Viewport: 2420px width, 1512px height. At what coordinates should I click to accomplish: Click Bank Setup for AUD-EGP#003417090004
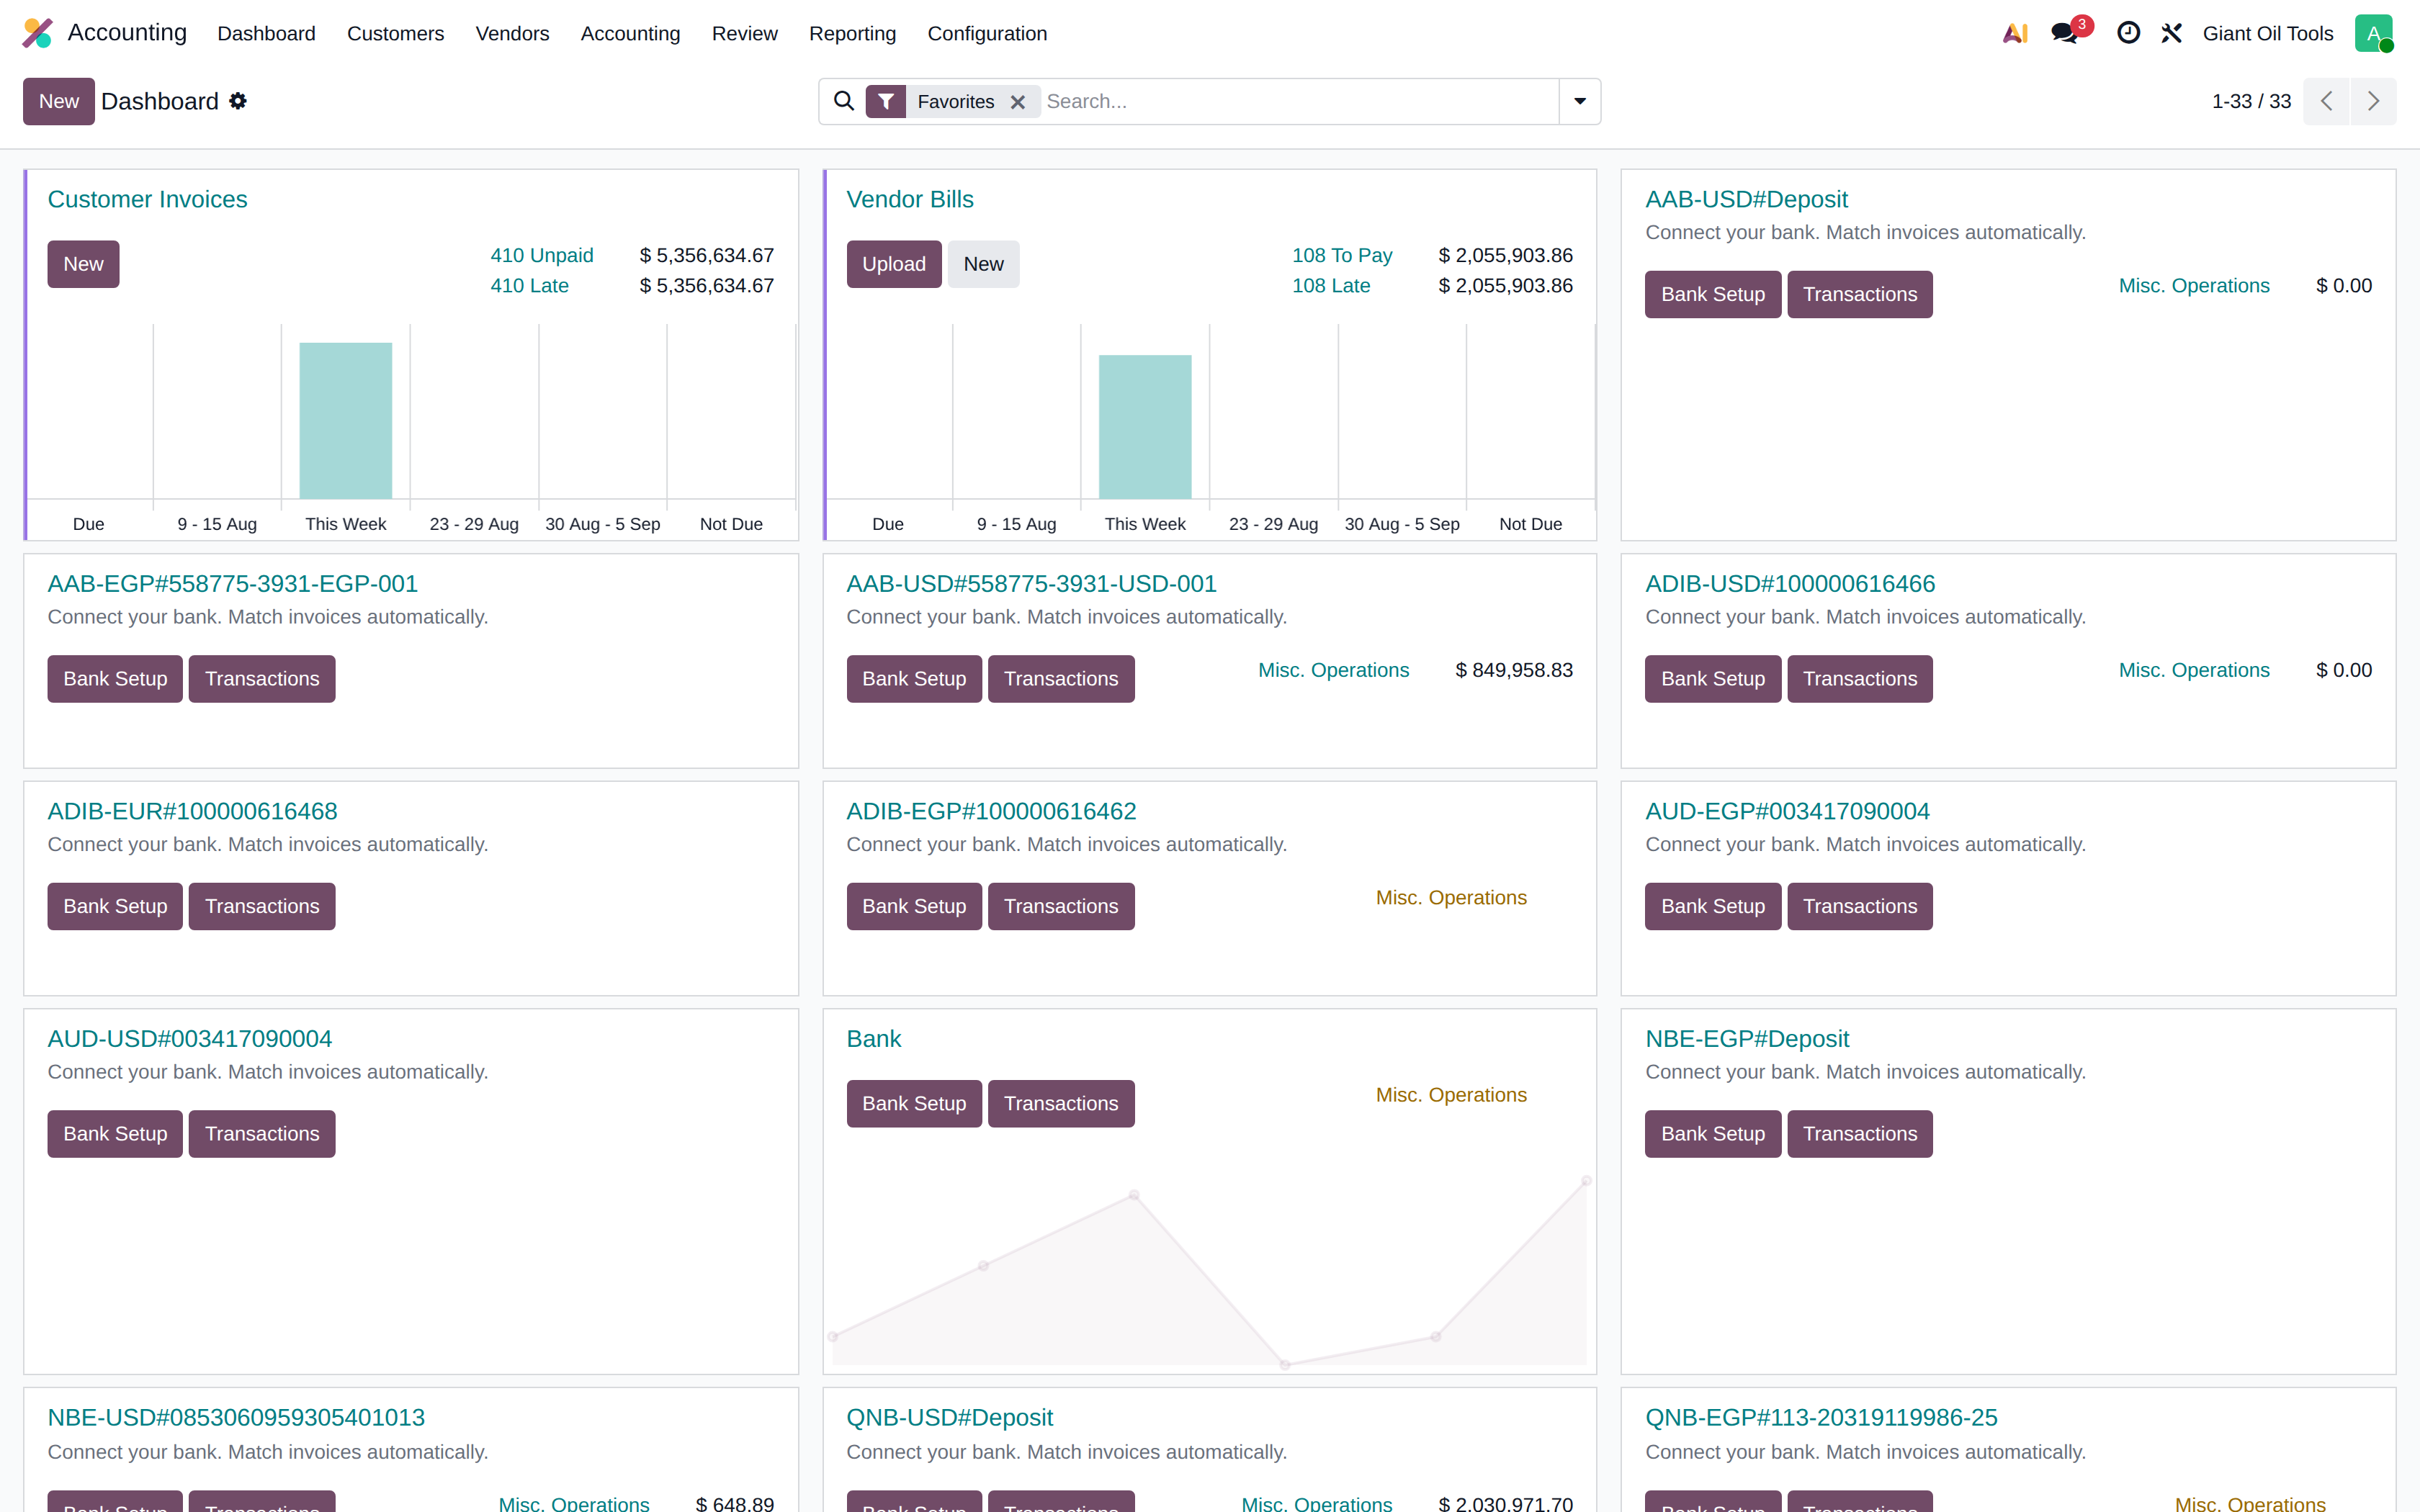point(1712,906)
